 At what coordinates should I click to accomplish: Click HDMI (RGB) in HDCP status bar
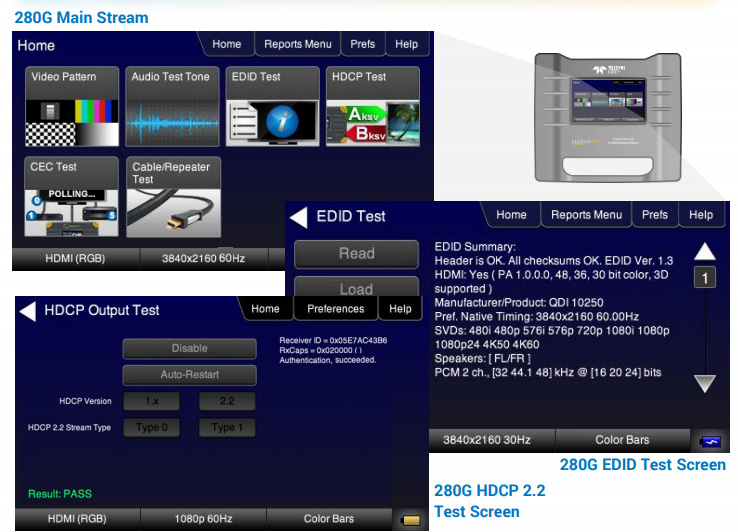pyautogui.click(x=77, y=519)
